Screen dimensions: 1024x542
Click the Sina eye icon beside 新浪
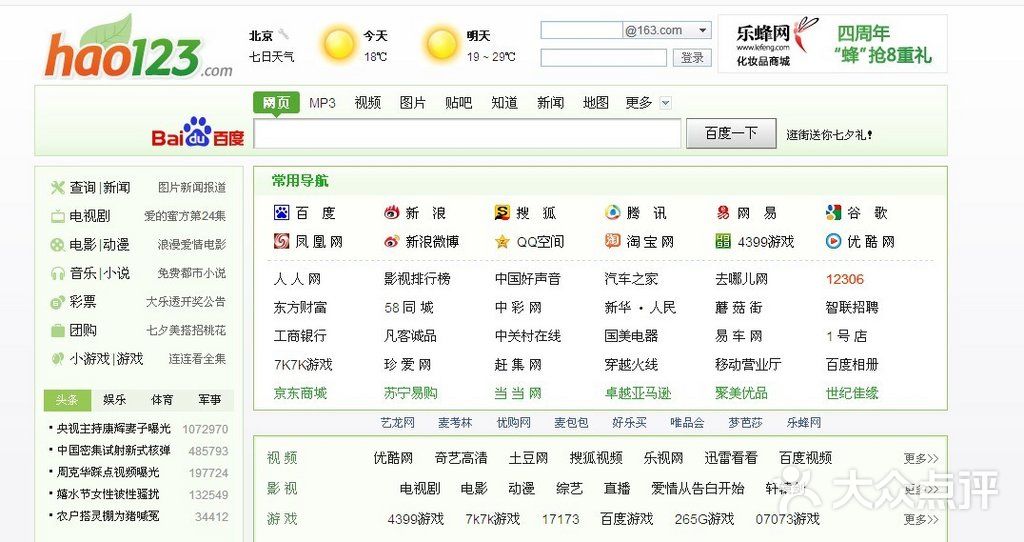coord(392,212)
